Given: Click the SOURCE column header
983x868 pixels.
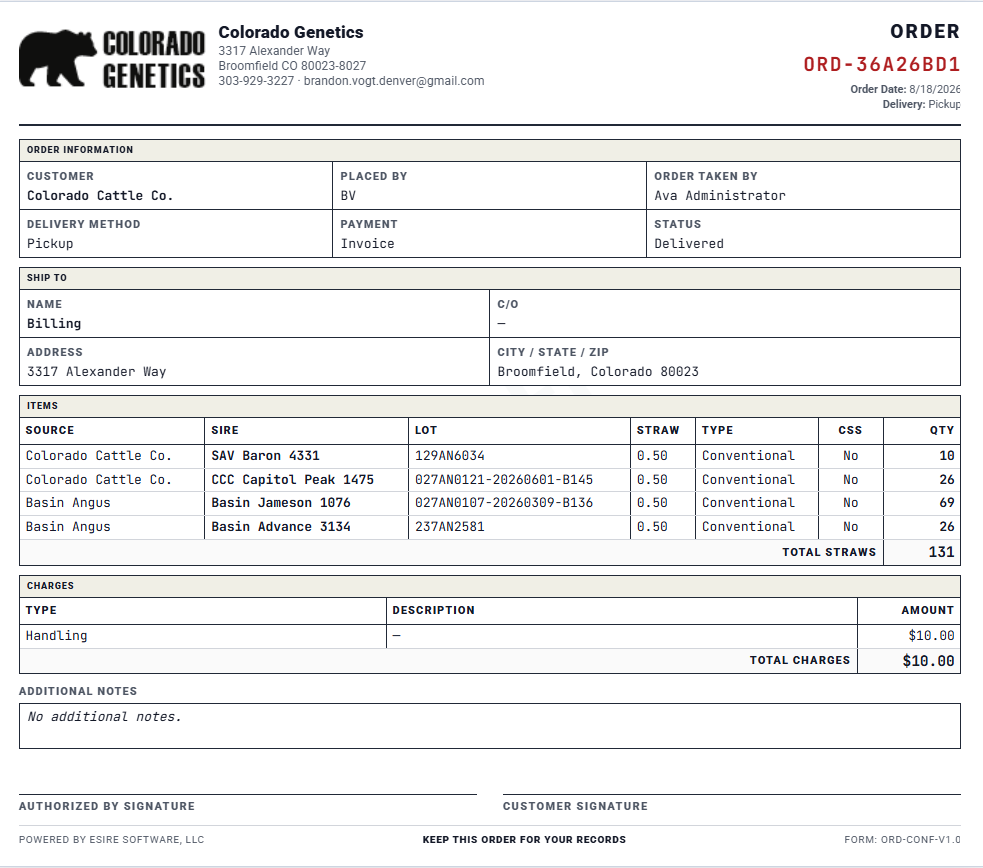Looking at the screenshot, I should click(x=50, y=430).
